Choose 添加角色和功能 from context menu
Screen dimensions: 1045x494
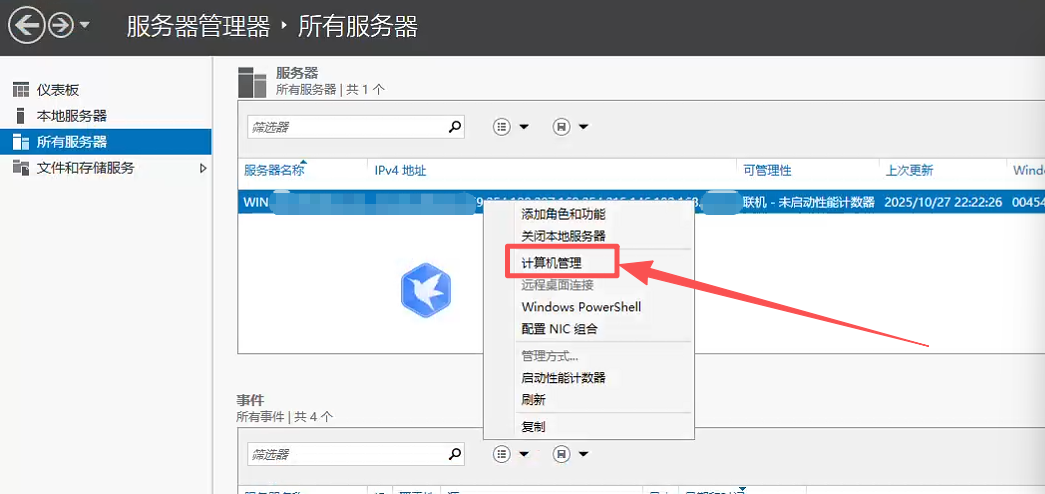563,213
